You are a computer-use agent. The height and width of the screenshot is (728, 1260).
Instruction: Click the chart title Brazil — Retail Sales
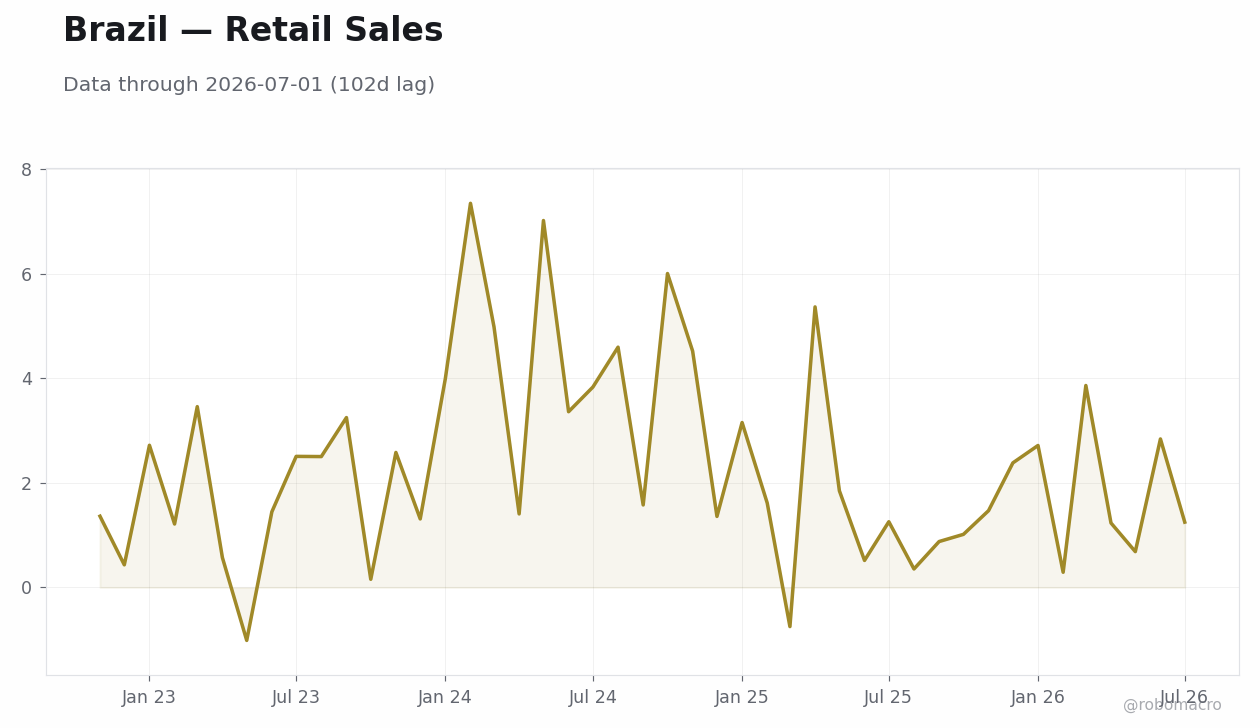[253, 31]
